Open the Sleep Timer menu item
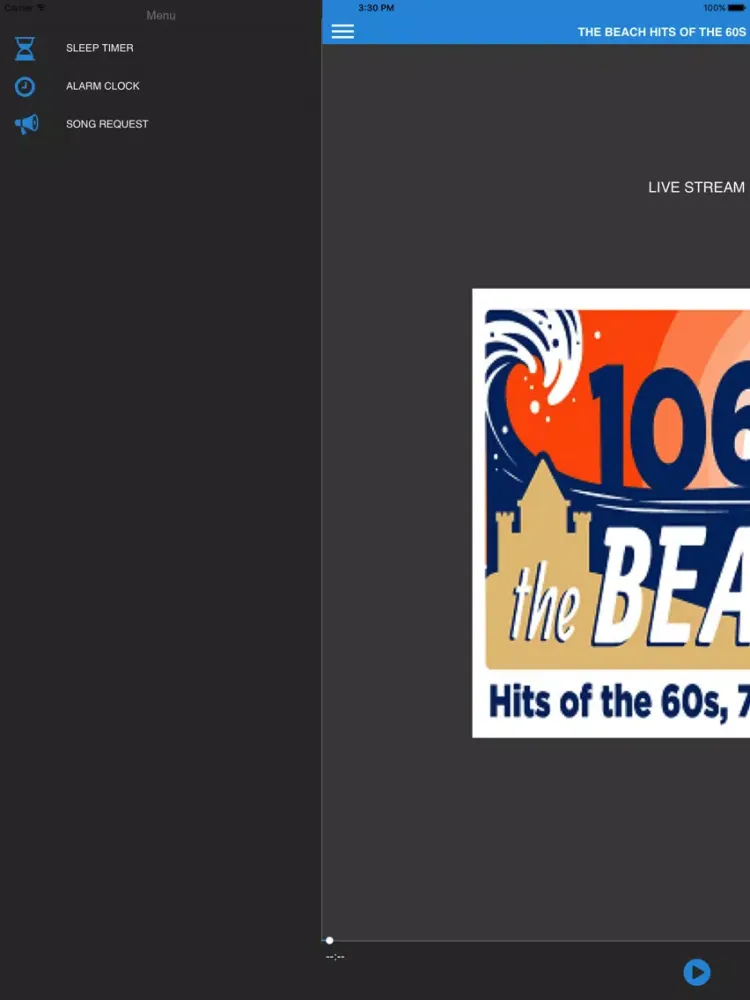Viewport: 750px width, 1000px height. click(161, 48)
